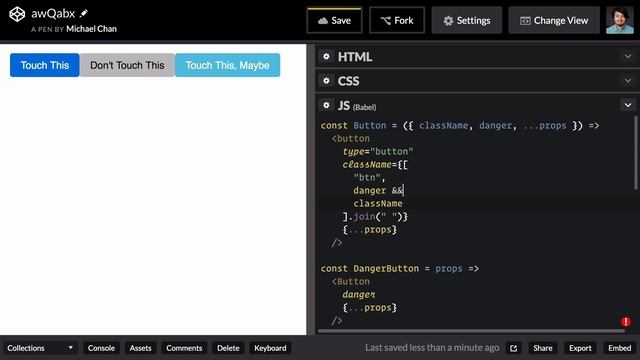The height and width of the screenshot is (360, 640).
Task: Click the gray Don't Touch This button
Action: click(x=127, y=65)
